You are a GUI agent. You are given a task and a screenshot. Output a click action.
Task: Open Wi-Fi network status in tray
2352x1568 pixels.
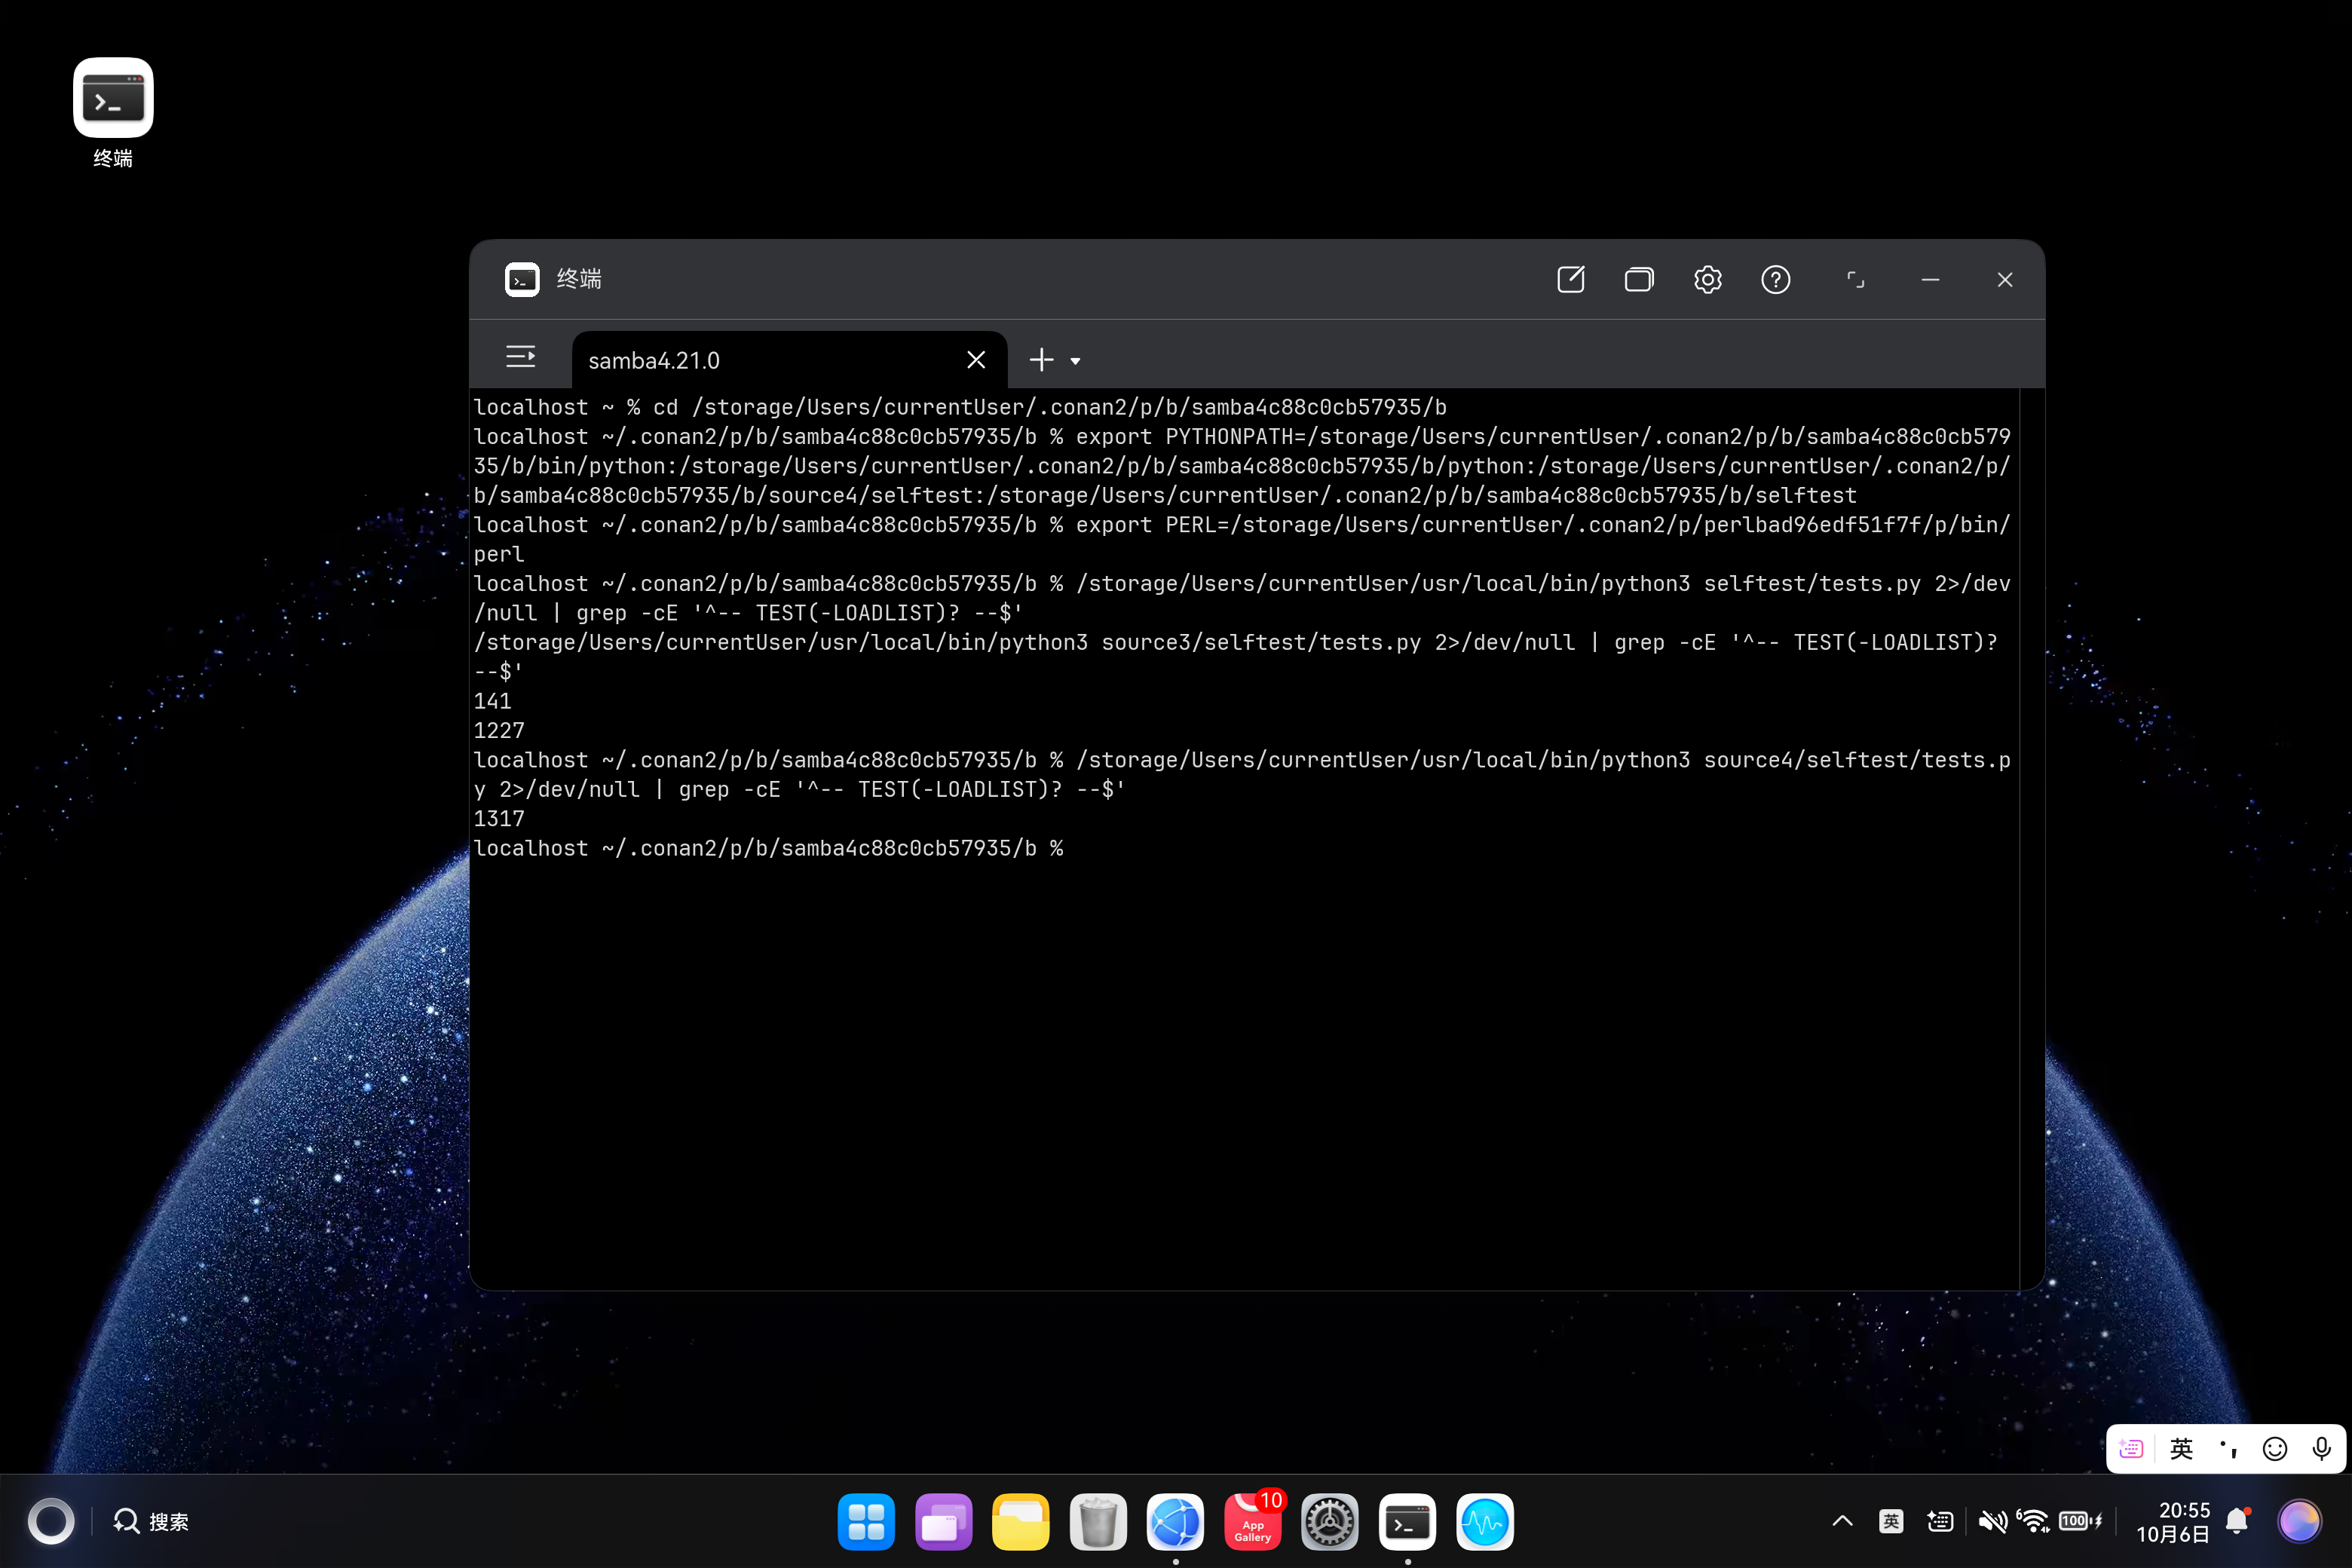(2033, 1522)
